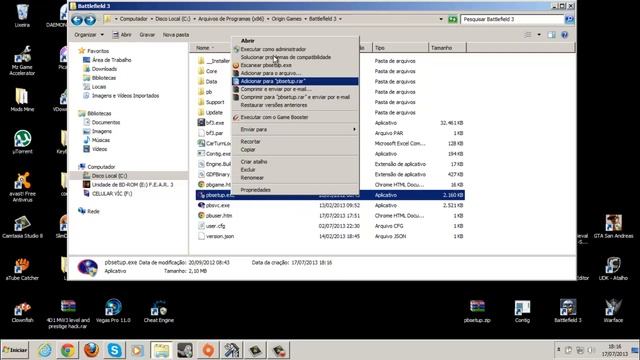
Task: Choose Solucionar problemas de compatibilidade
Action: [x=296, y=57]
